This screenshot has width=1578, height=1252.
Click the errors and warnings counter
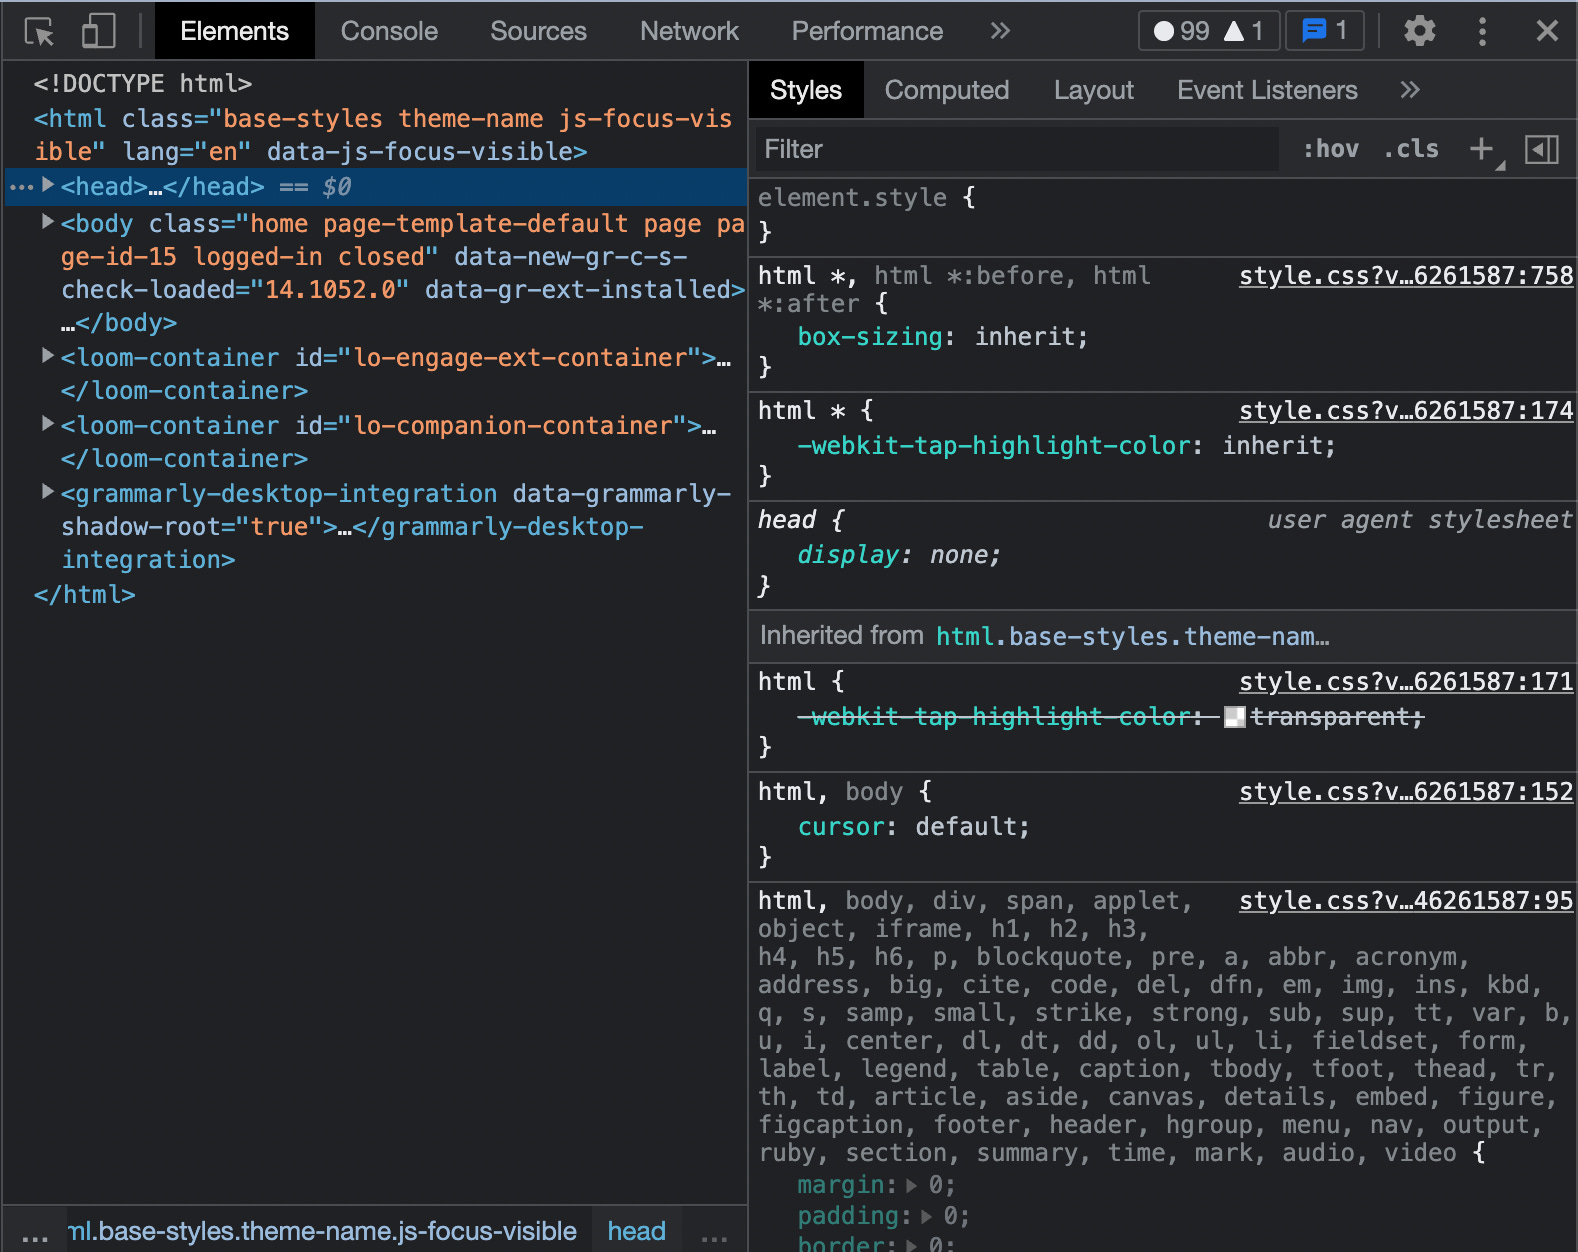coord(1207,32)
